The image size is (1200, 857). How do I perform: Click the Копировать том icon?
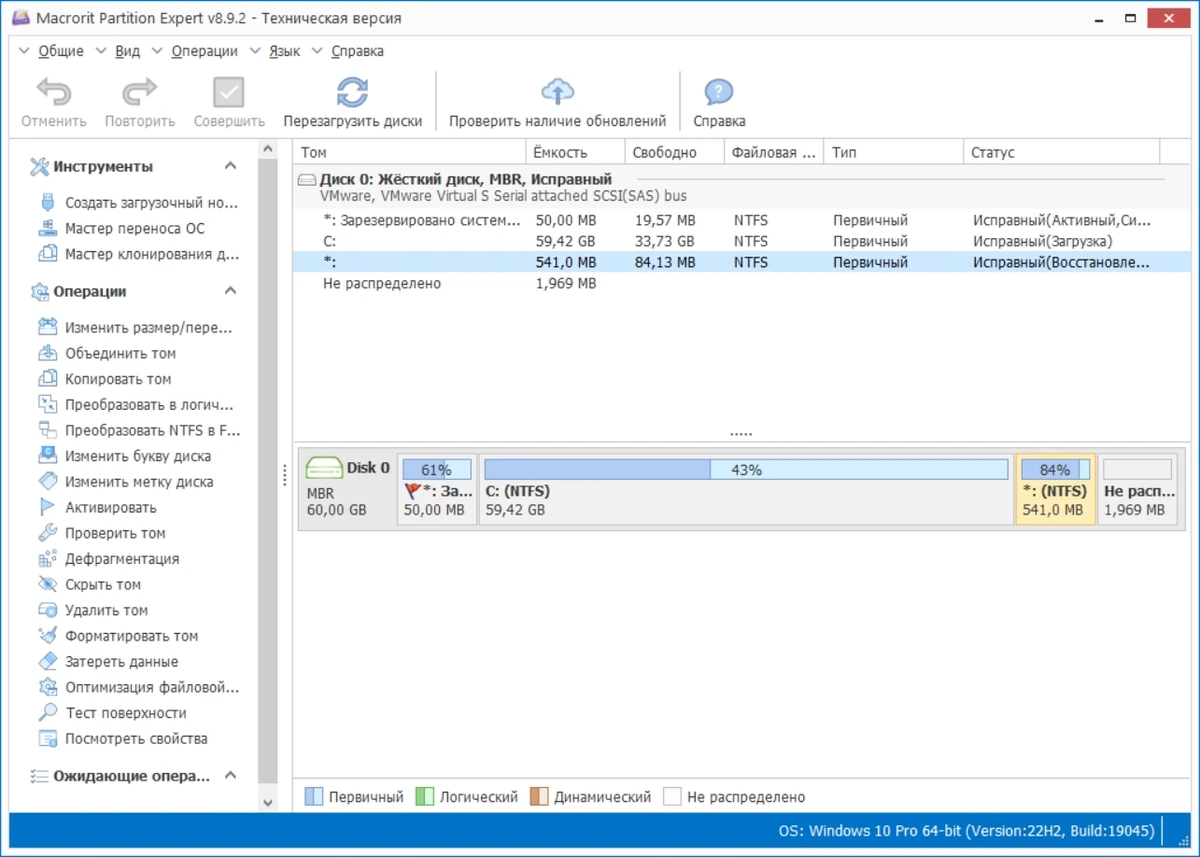coord(47,379)
